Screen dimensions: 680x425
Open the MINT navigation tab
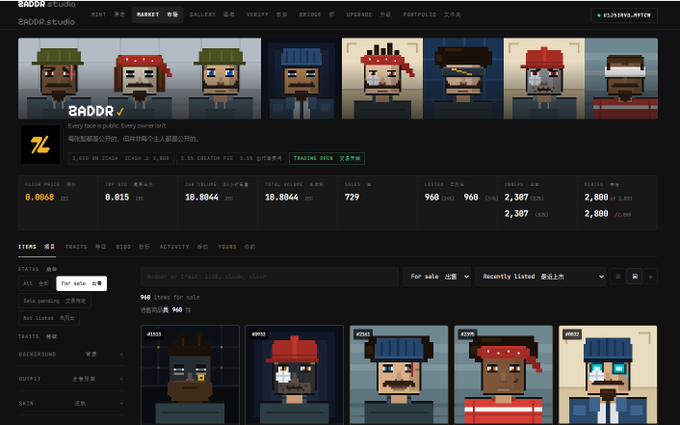pyautogui.click(x=108, y=14)
